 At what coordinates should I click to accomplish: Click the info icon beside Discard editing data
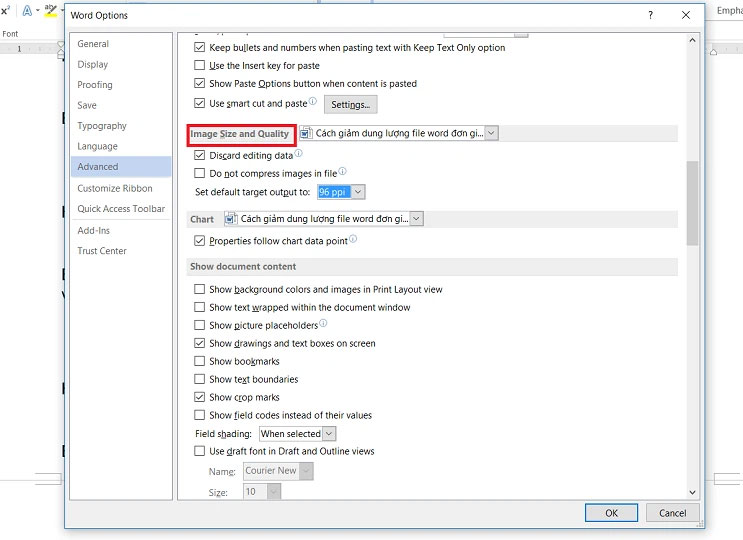pos(299,154)
